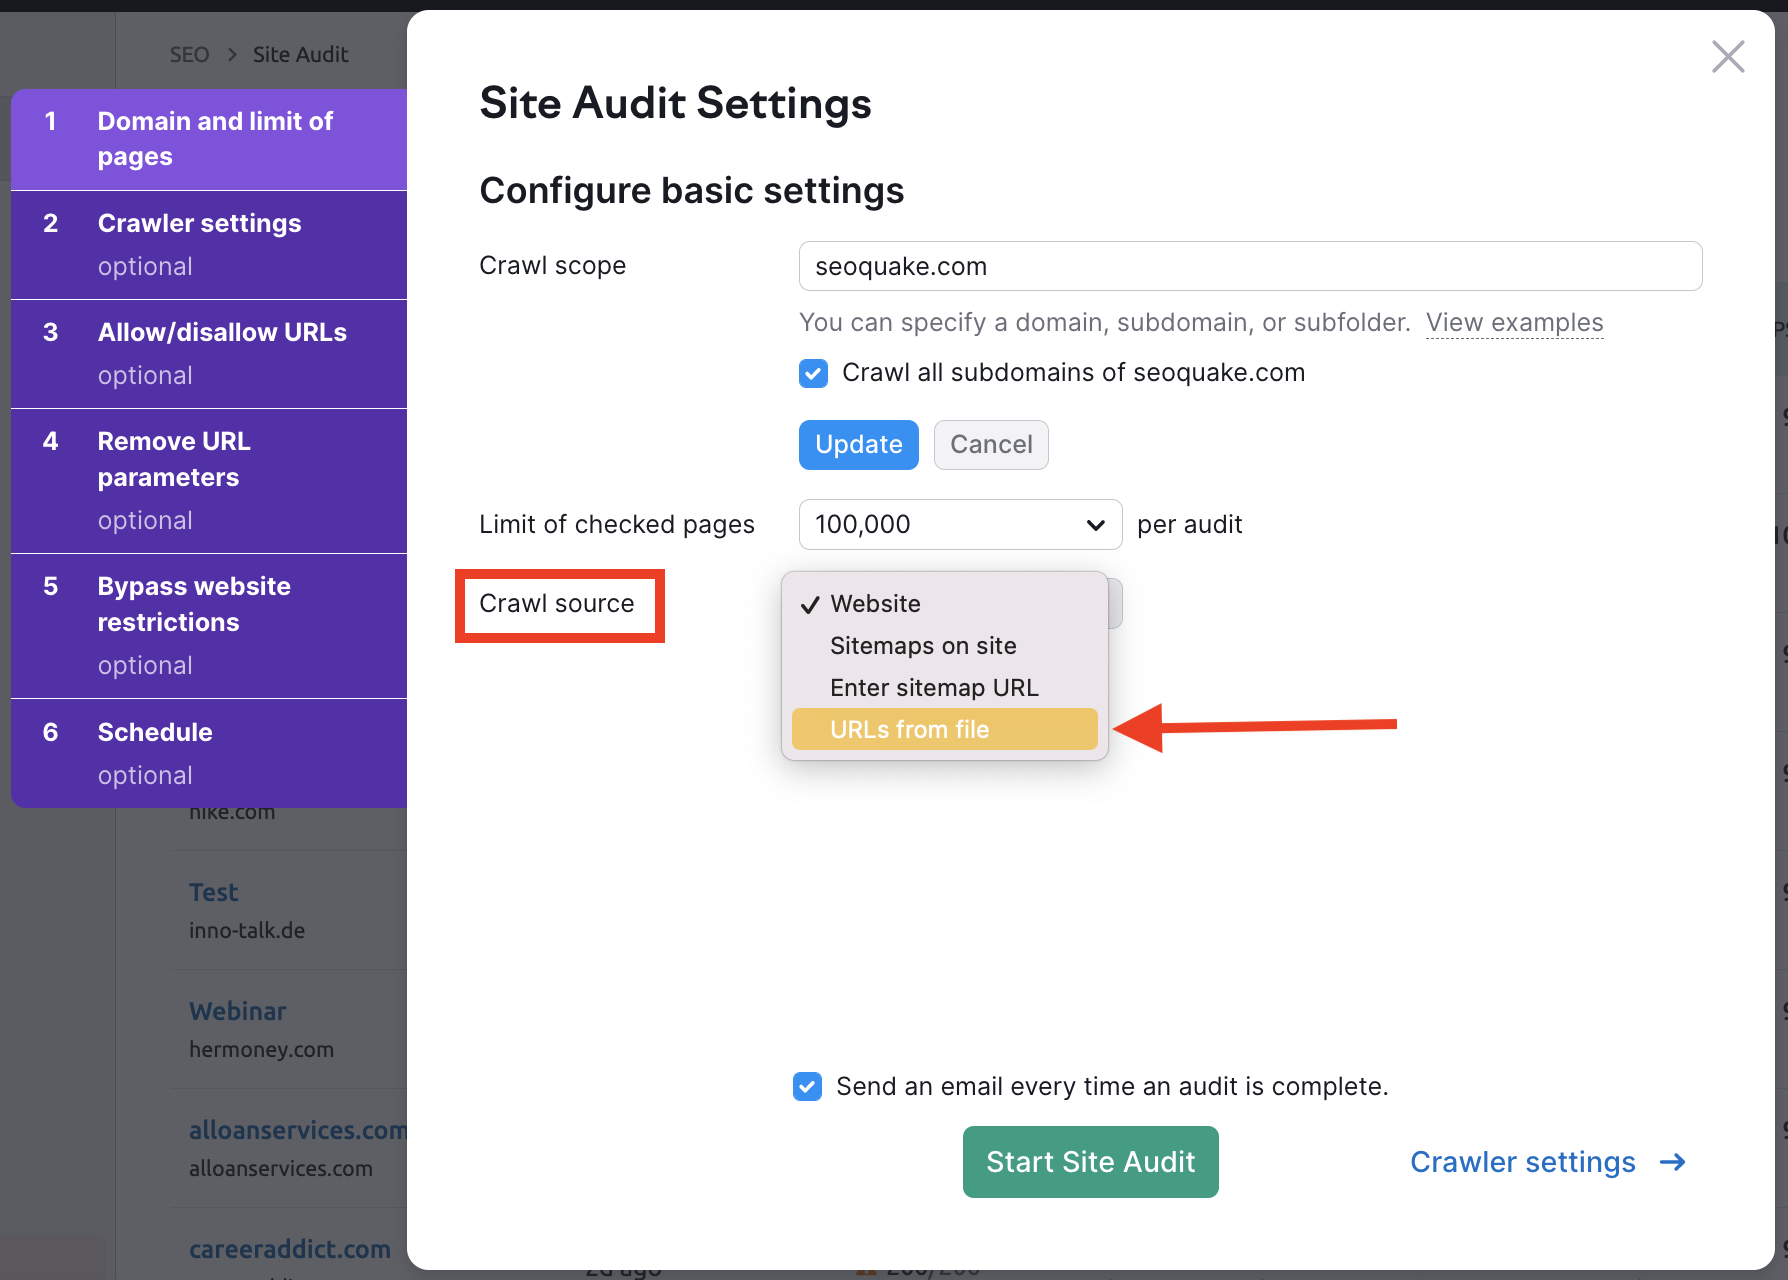Viewport: 1788px width, 1280px height.
Task: Open the Bypass website restrictions step
Action: click(209, 626)
